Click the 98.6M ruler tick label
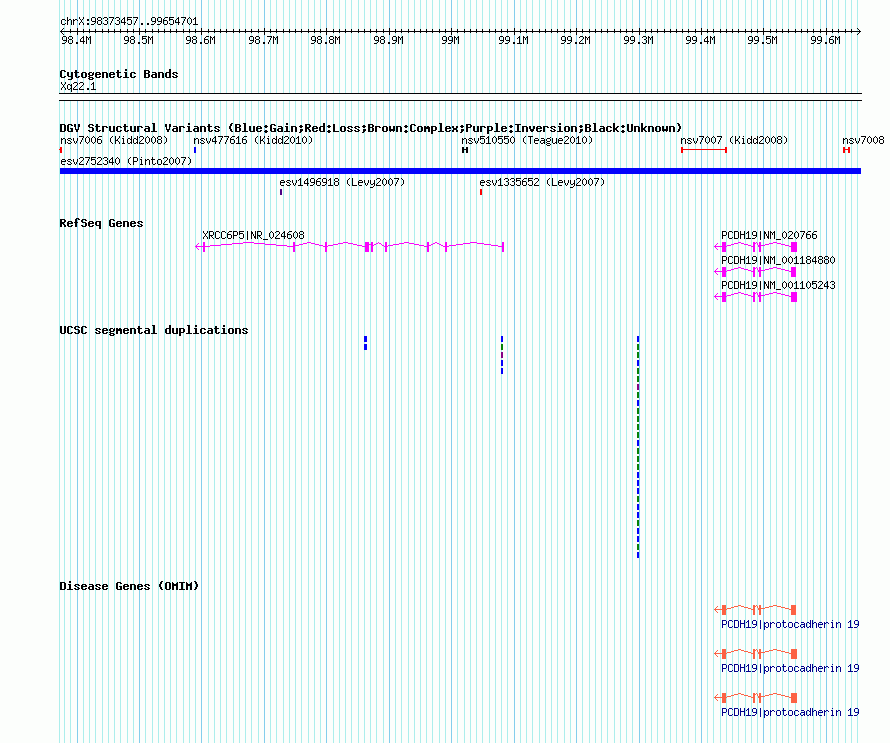The height and width of the screenshot is (743, 890). tap(200, 40)
